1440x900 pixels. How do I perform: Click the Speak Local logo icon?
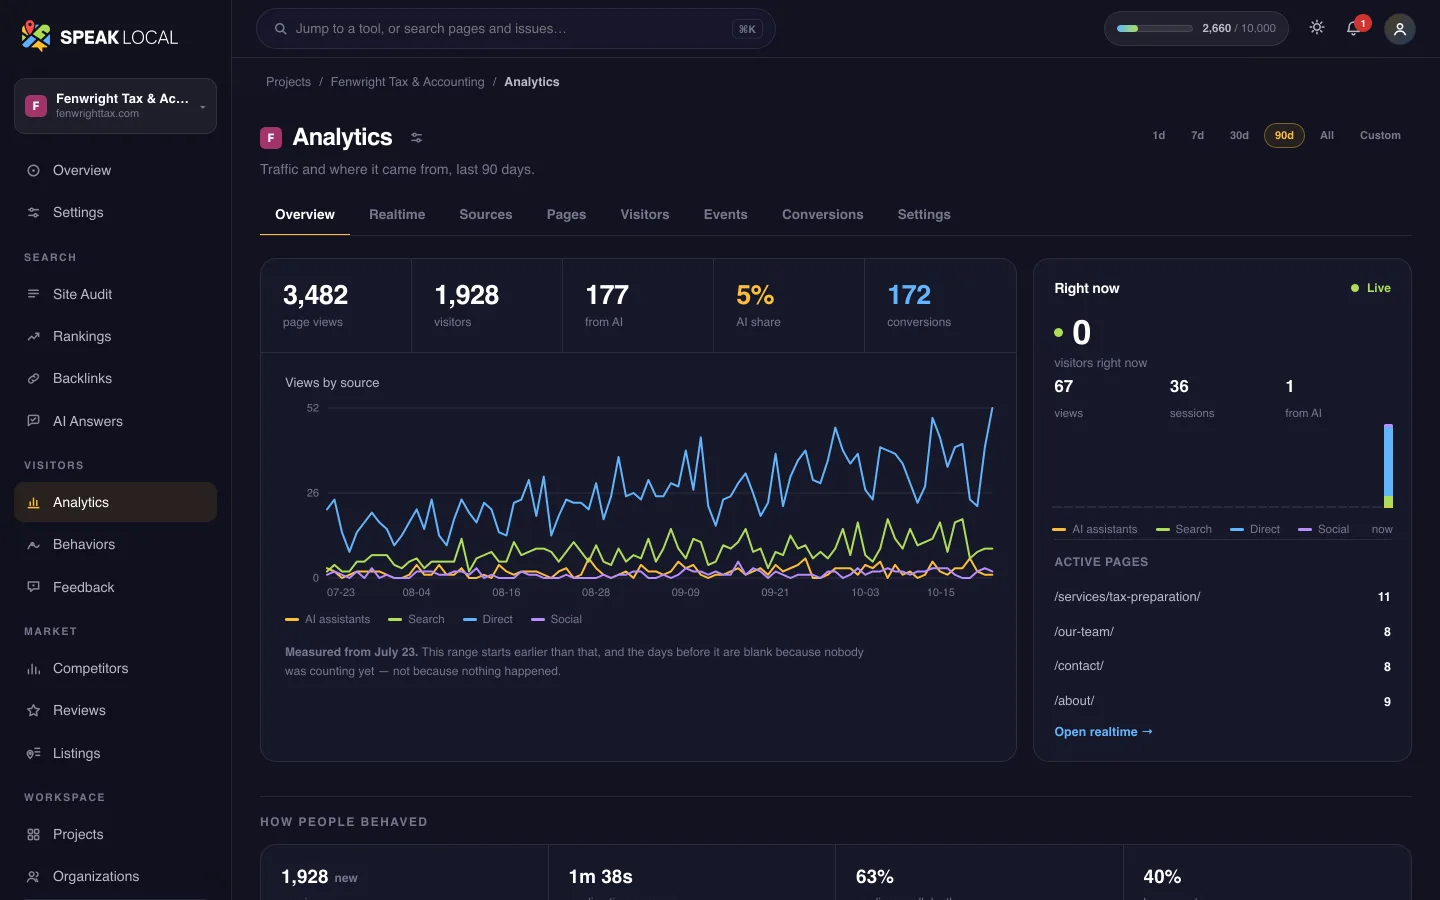[35, 36]
